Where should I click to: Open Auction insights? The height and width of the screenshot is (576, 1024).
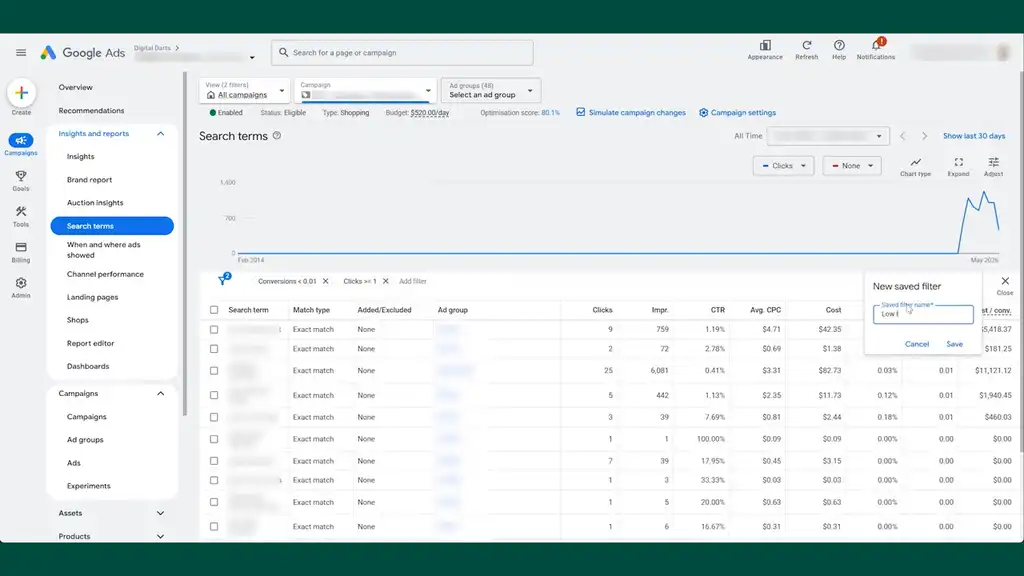[x=95, y=203]
